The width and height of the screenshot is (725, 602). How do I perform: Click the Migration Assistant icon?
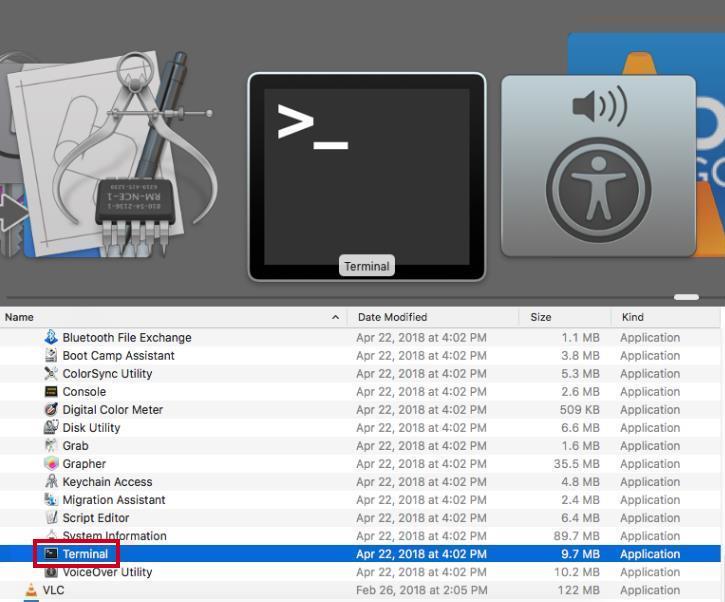click(51, 499)
